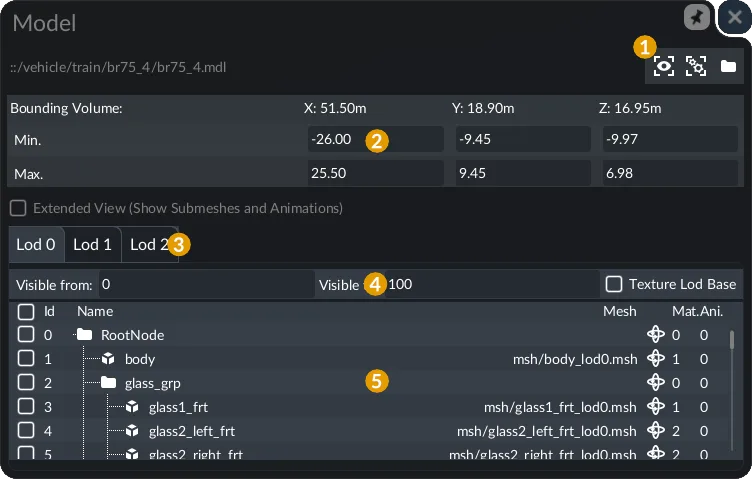This screenshot has height=479, width=752.
Task: Click the Mesh column header
Action: tap(620, 311)
